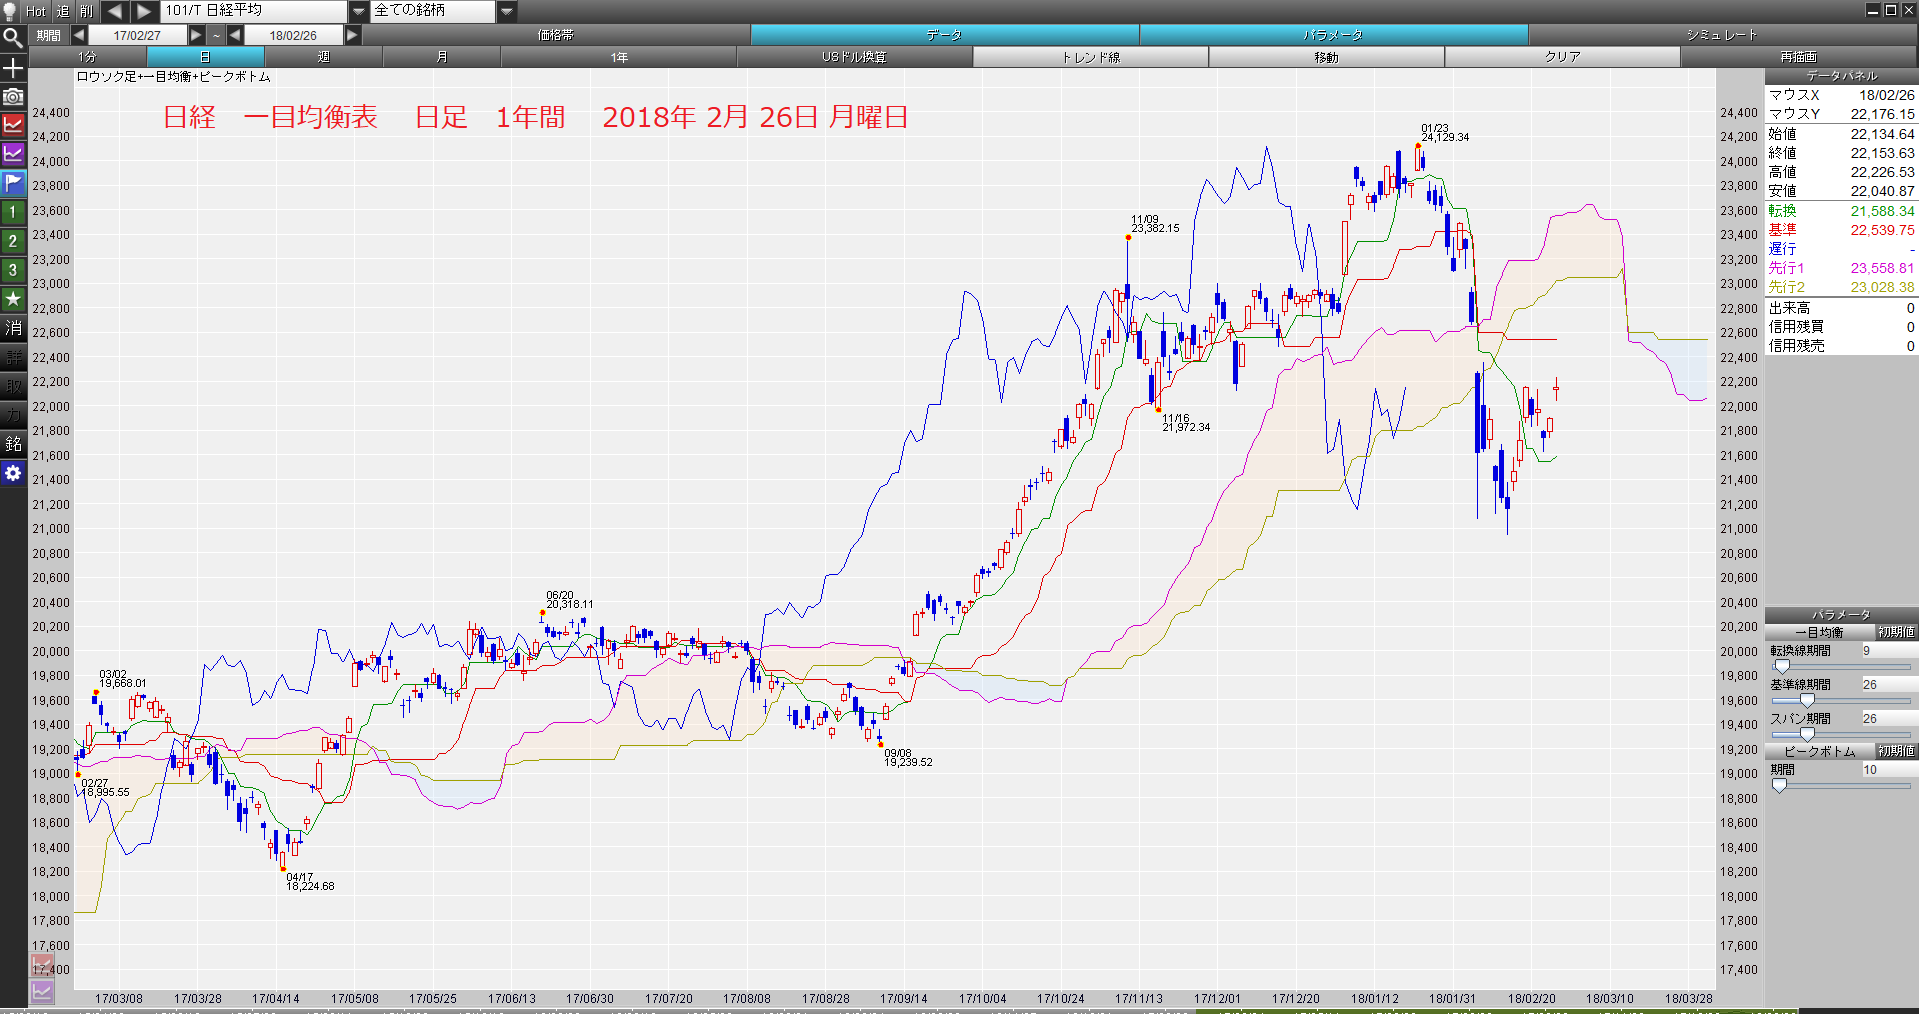Click the 詳 details sidebar button
This screenshot has width=1919, height=1014.
tap(13, 357)
